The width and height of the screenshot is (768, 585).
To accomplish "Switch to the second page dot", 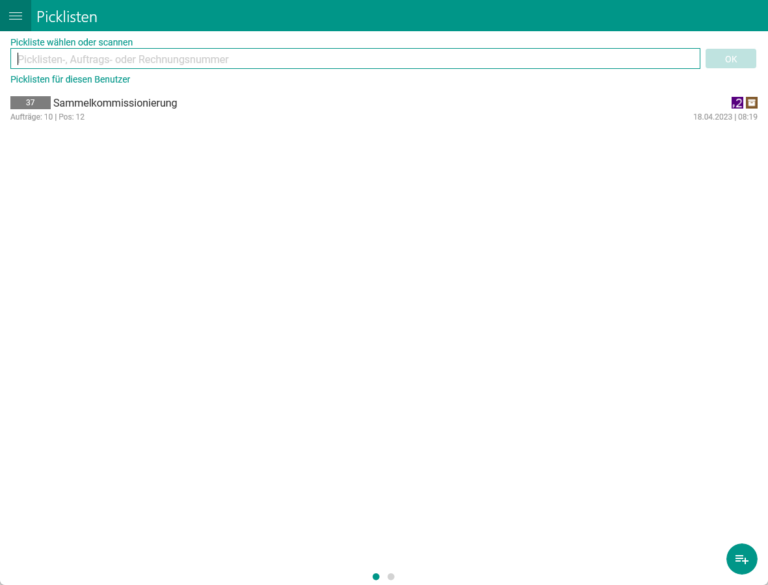I will [391, 576].
